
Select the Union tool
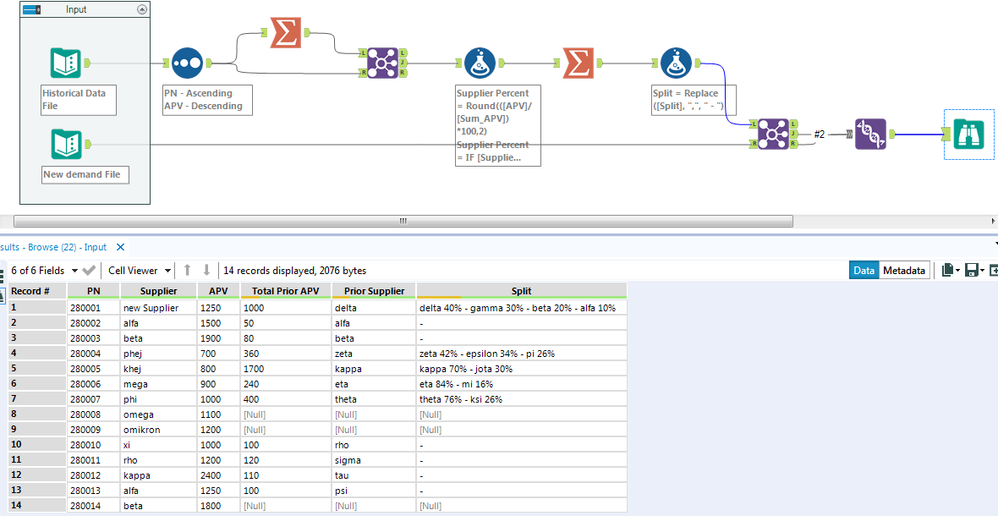[871, 134]
